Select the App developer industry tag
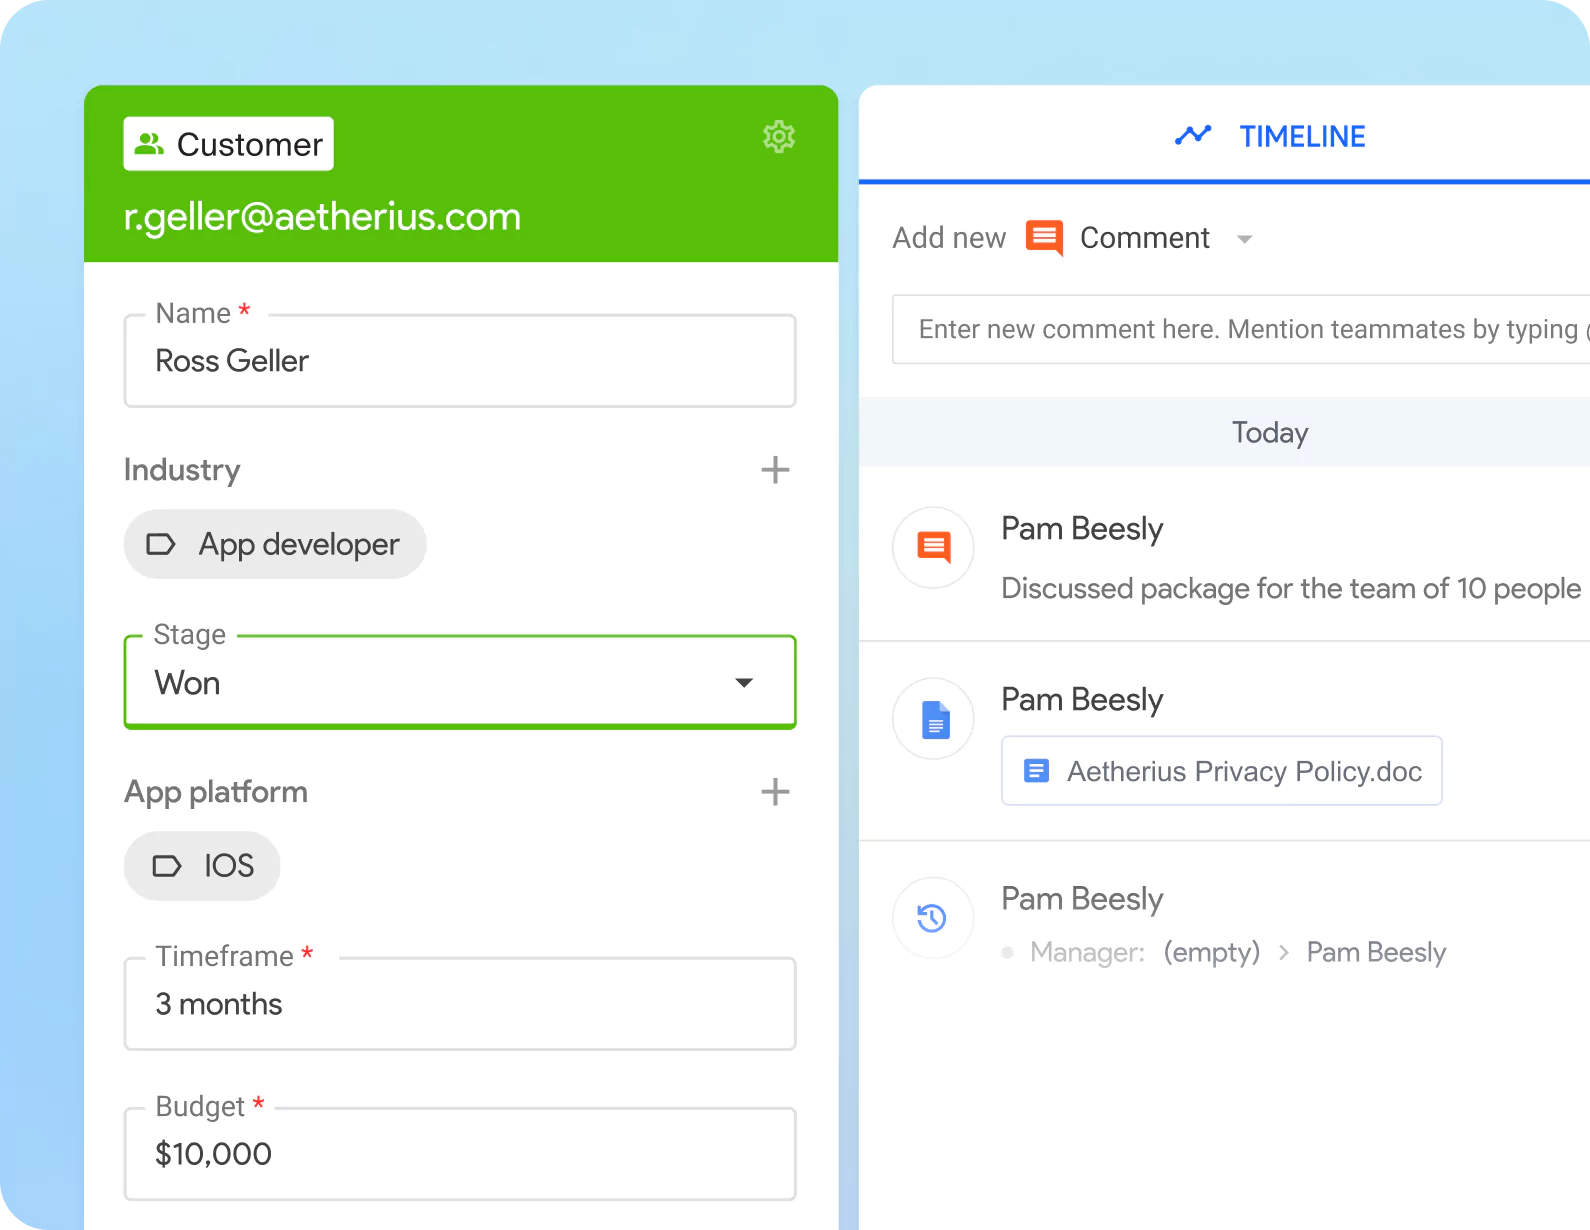Image resolution: width=1590 pixels, height=1230 pixels. pyautogui.click(x=275, y=545)
